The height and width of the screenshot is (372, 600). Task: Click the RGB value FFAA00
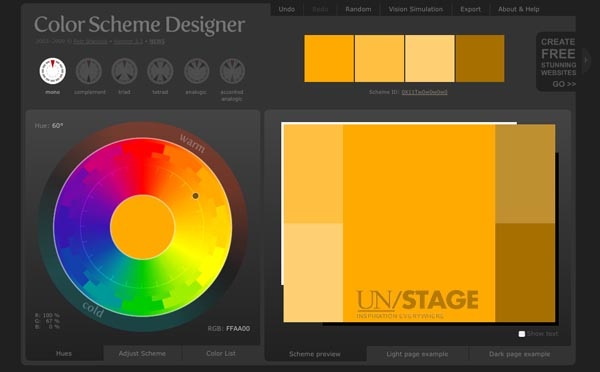point(238,329)
